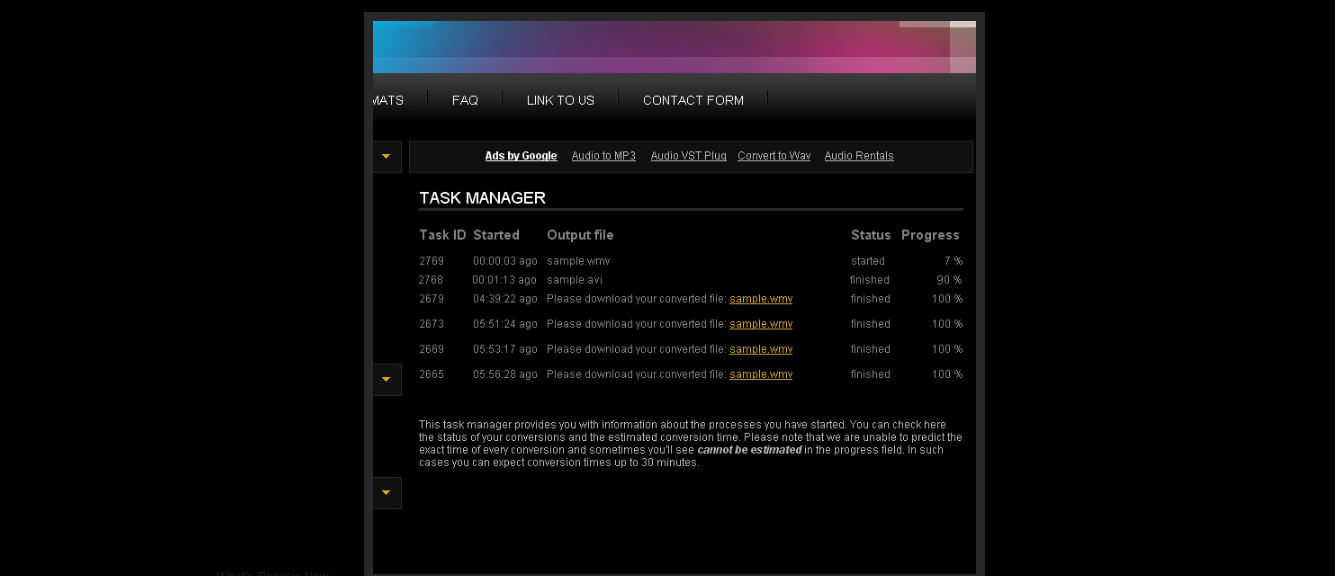Click the Ads by Google link

pyautogui.click(x=521, y=156)
